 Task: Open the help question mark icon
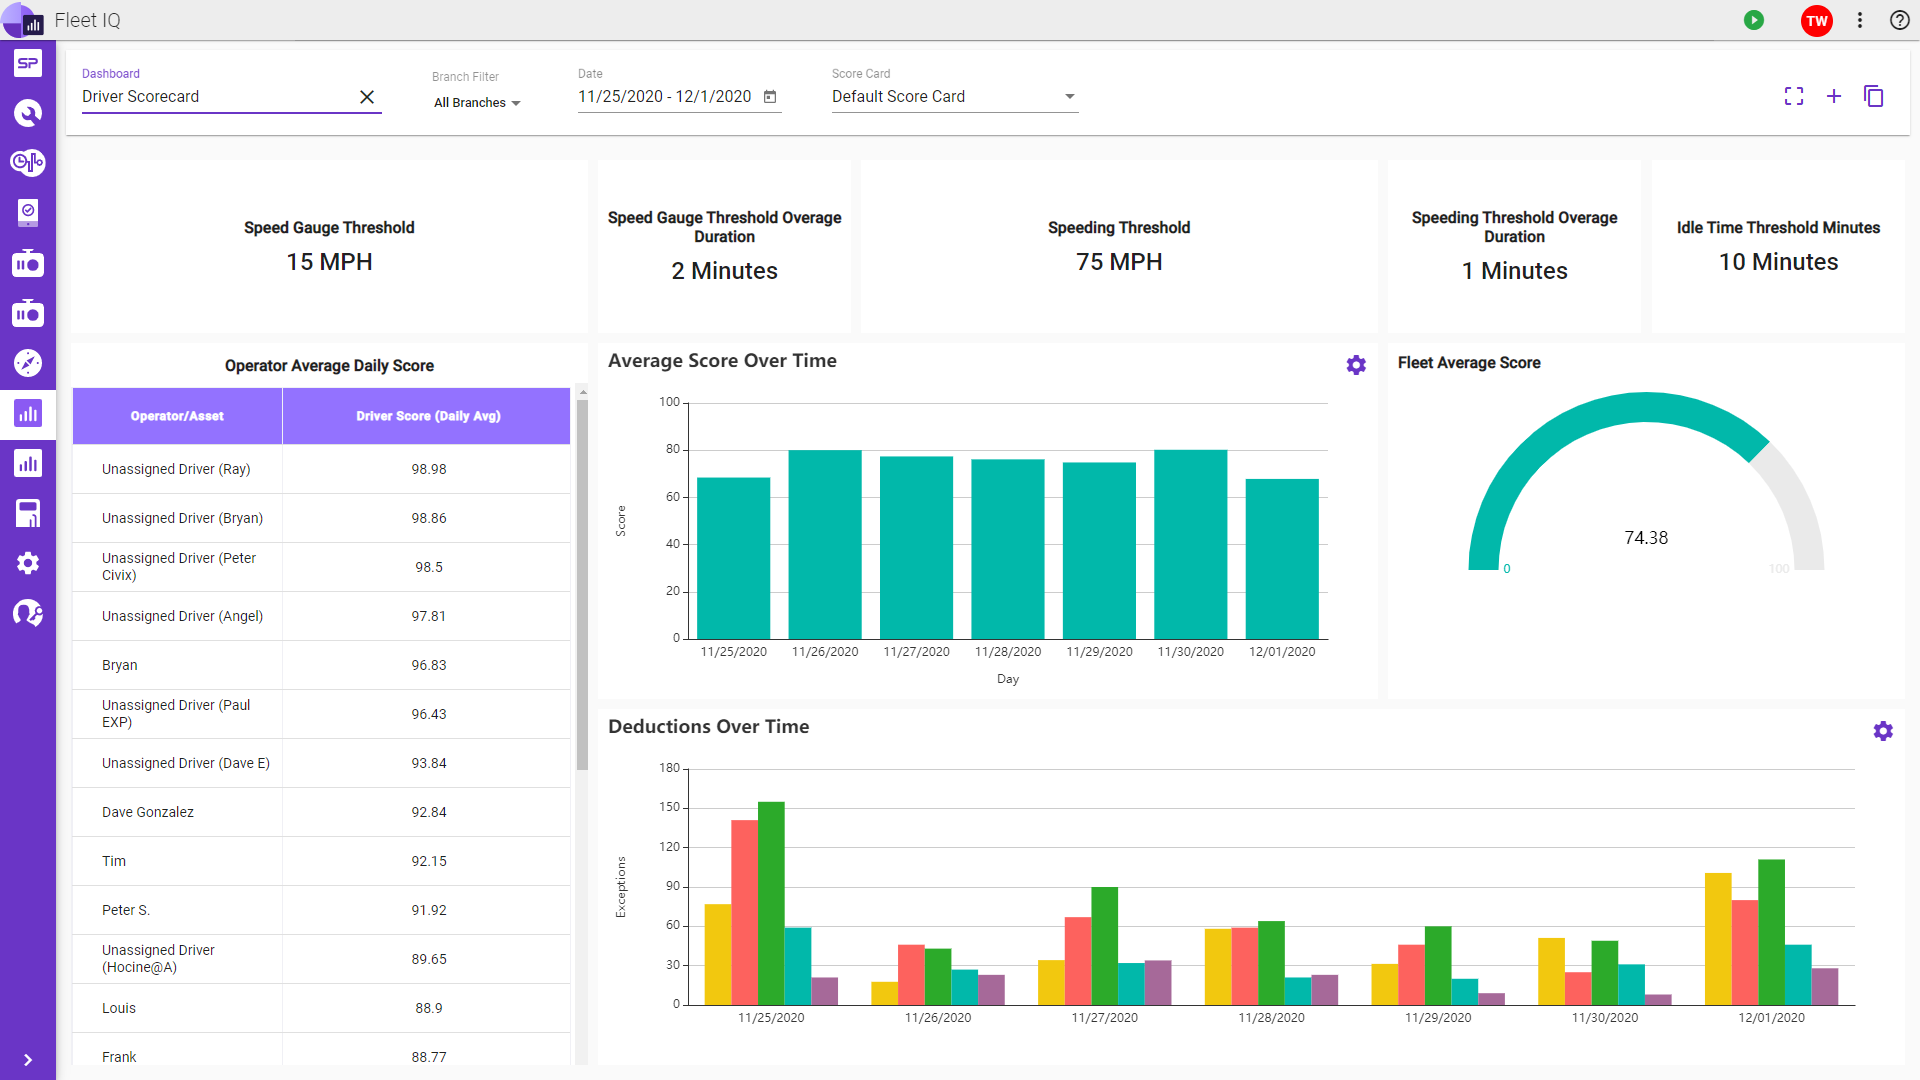click(1900, 20)
